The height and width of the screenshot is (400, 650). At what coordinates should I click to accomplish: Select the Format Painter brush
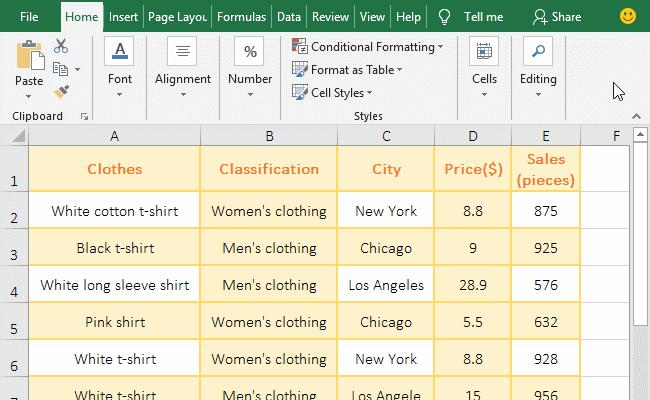[x=61, y=92]
